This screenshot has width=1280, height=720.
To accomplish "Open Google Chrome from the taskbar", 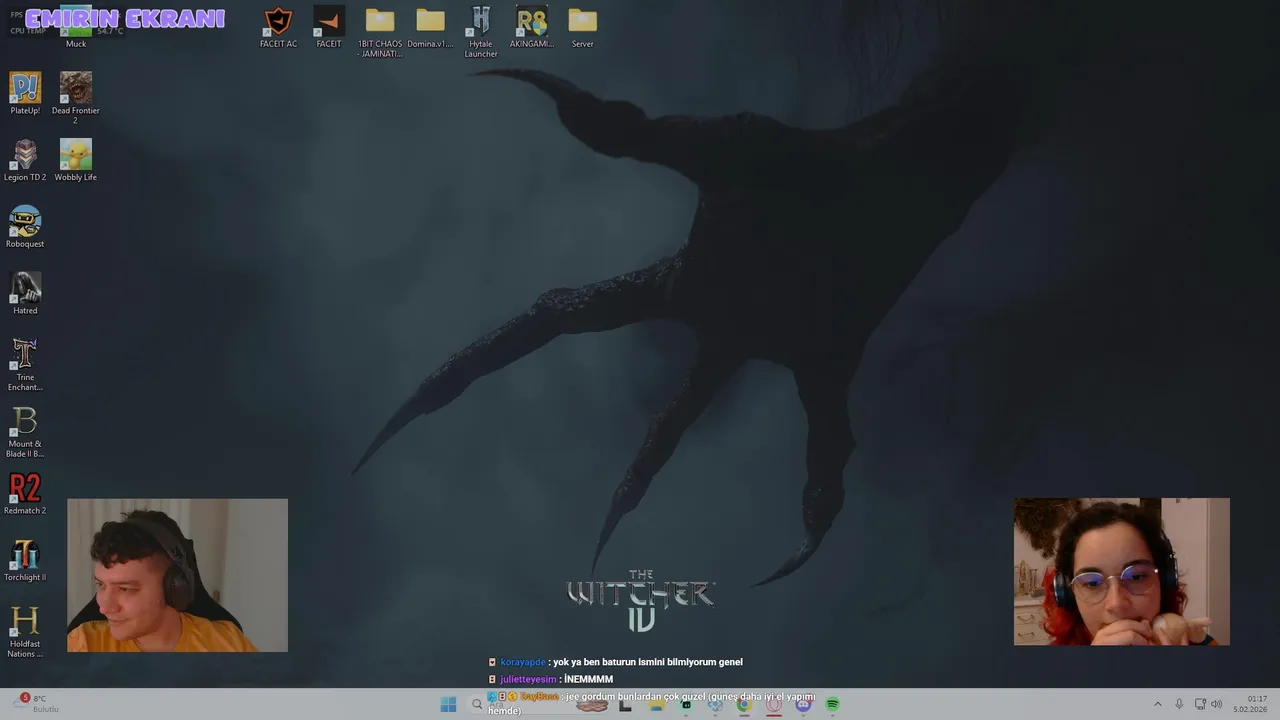I will coord(744,705).
